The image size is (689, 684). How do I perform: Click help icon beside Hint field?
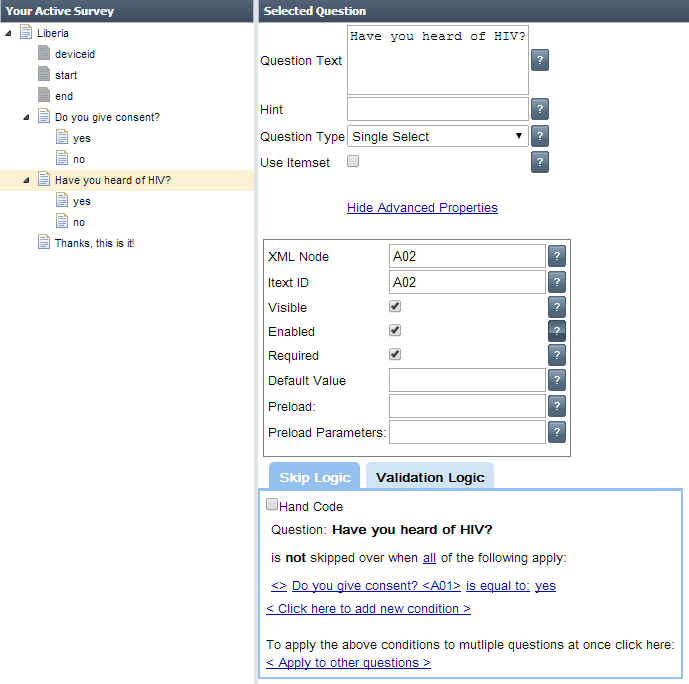point(539,110)
